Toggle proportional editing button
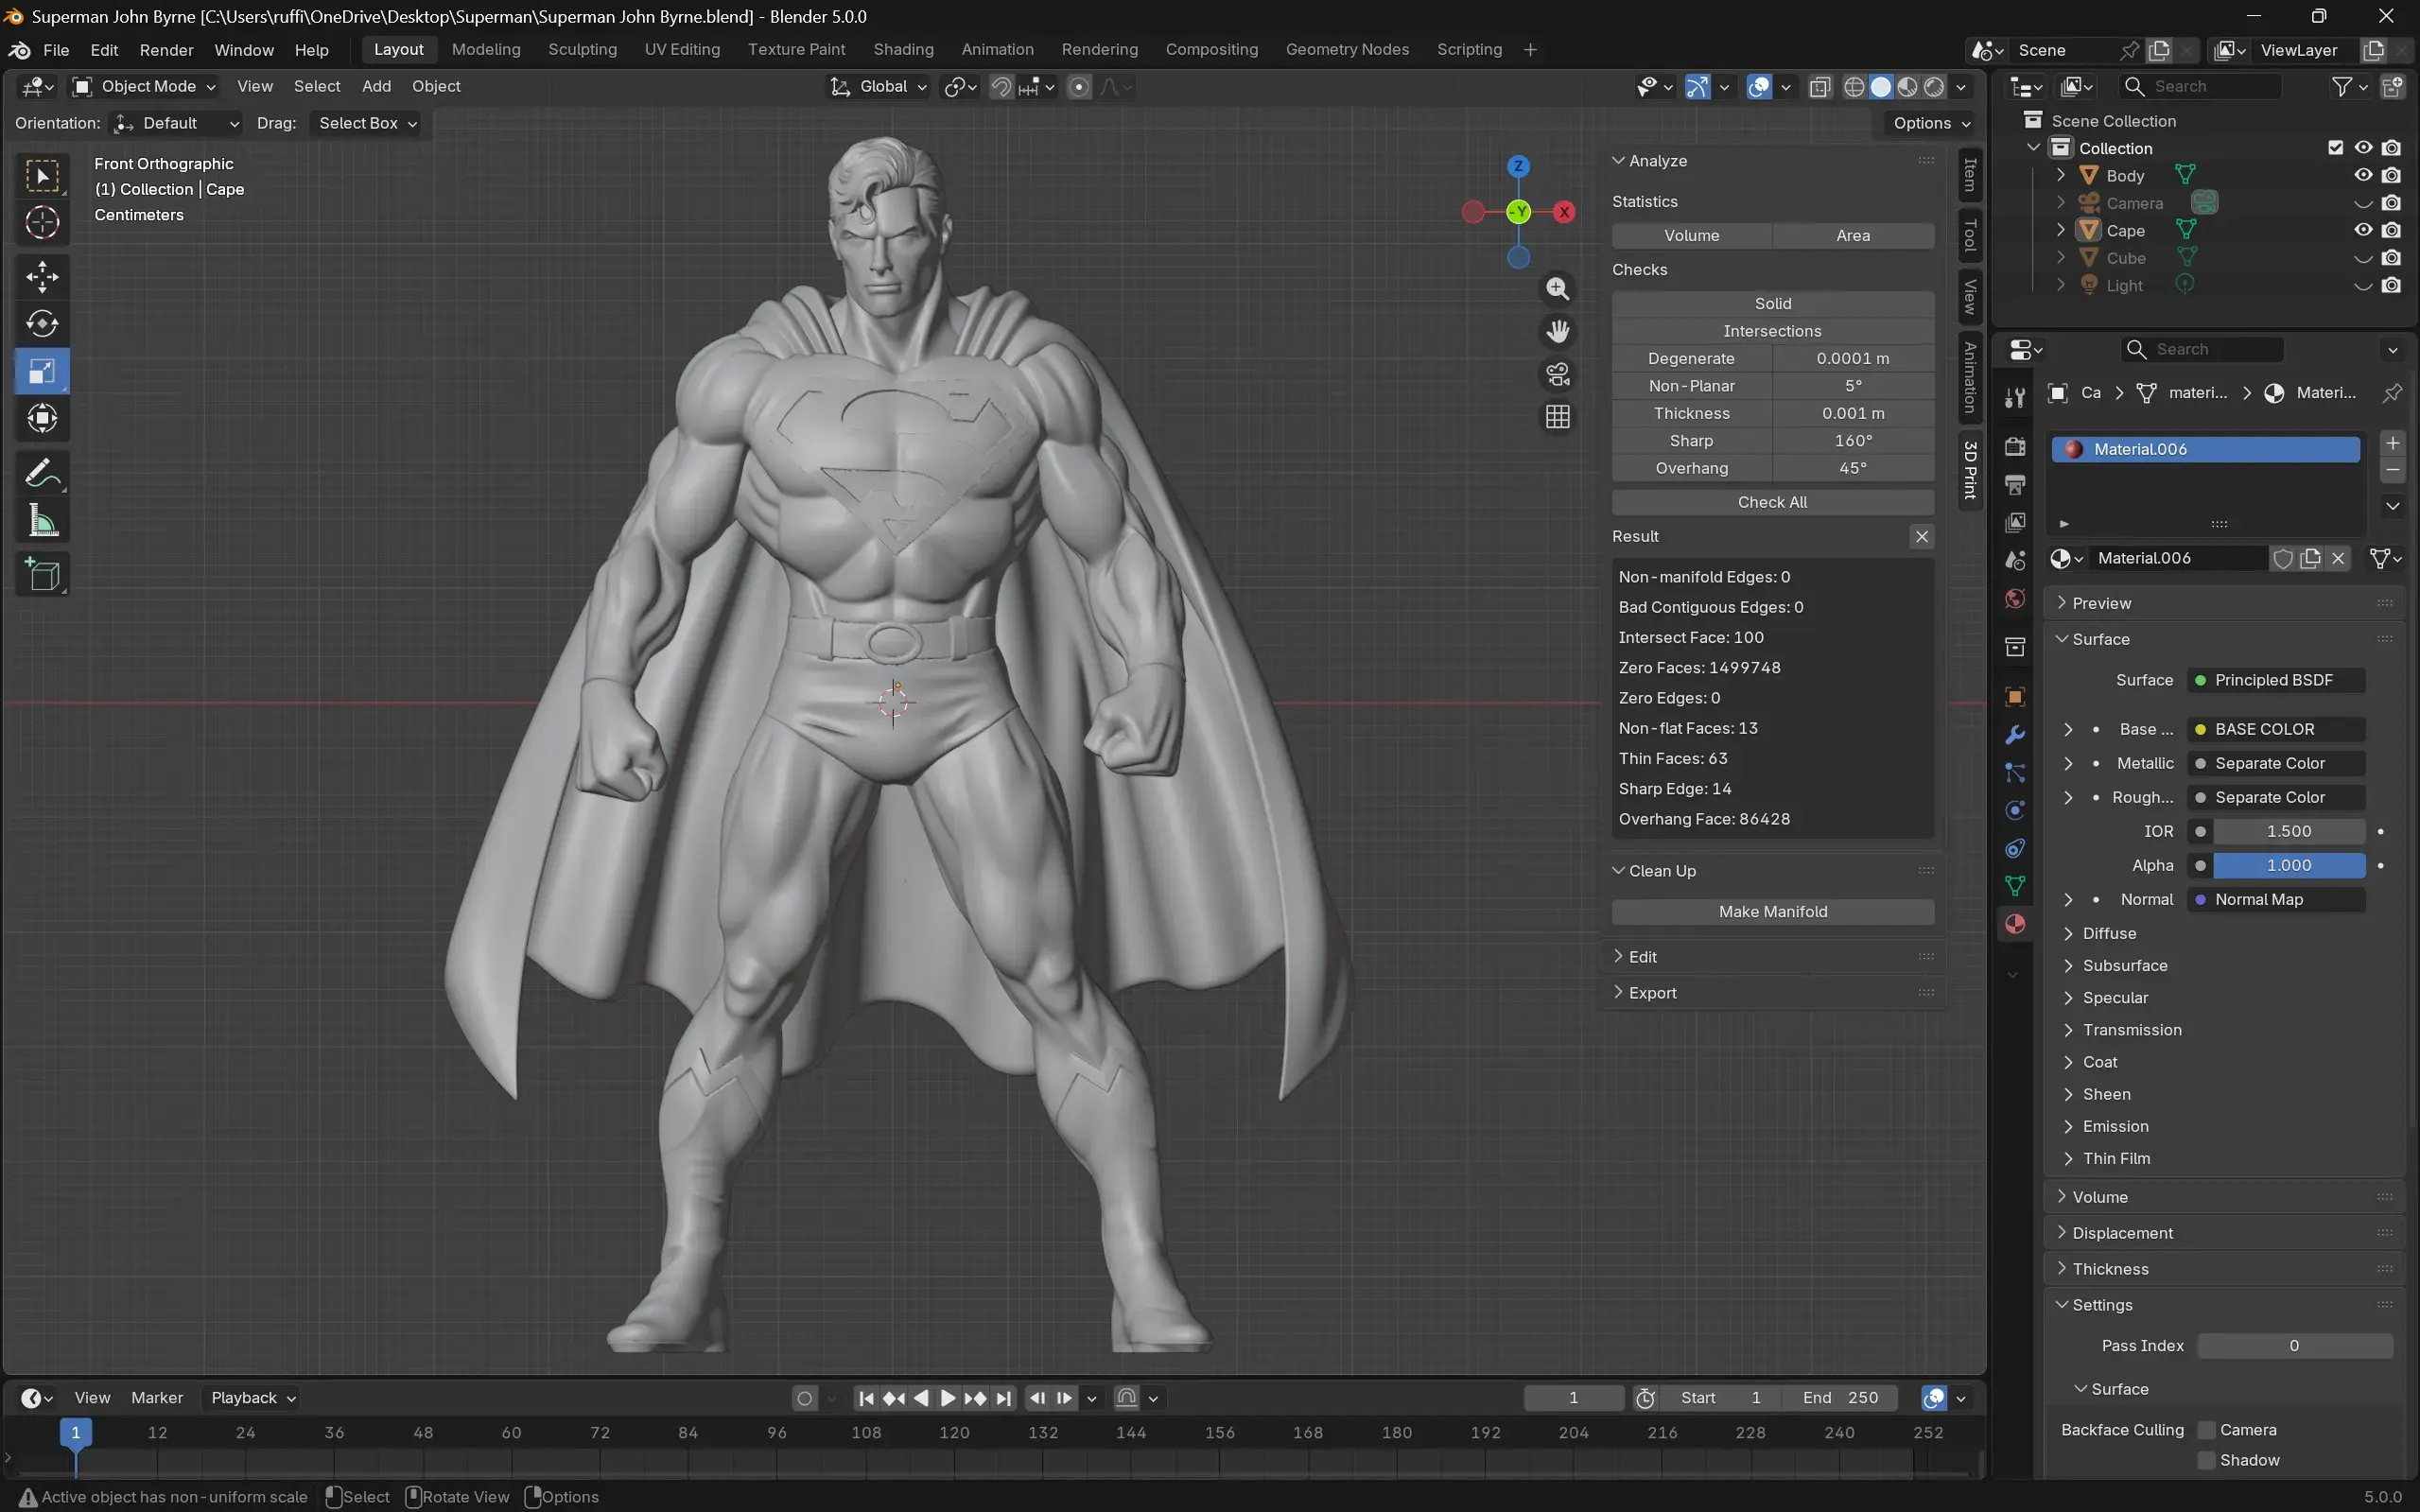The height and width of the screenshot is (1512, 2420). tap(1079, 87)
